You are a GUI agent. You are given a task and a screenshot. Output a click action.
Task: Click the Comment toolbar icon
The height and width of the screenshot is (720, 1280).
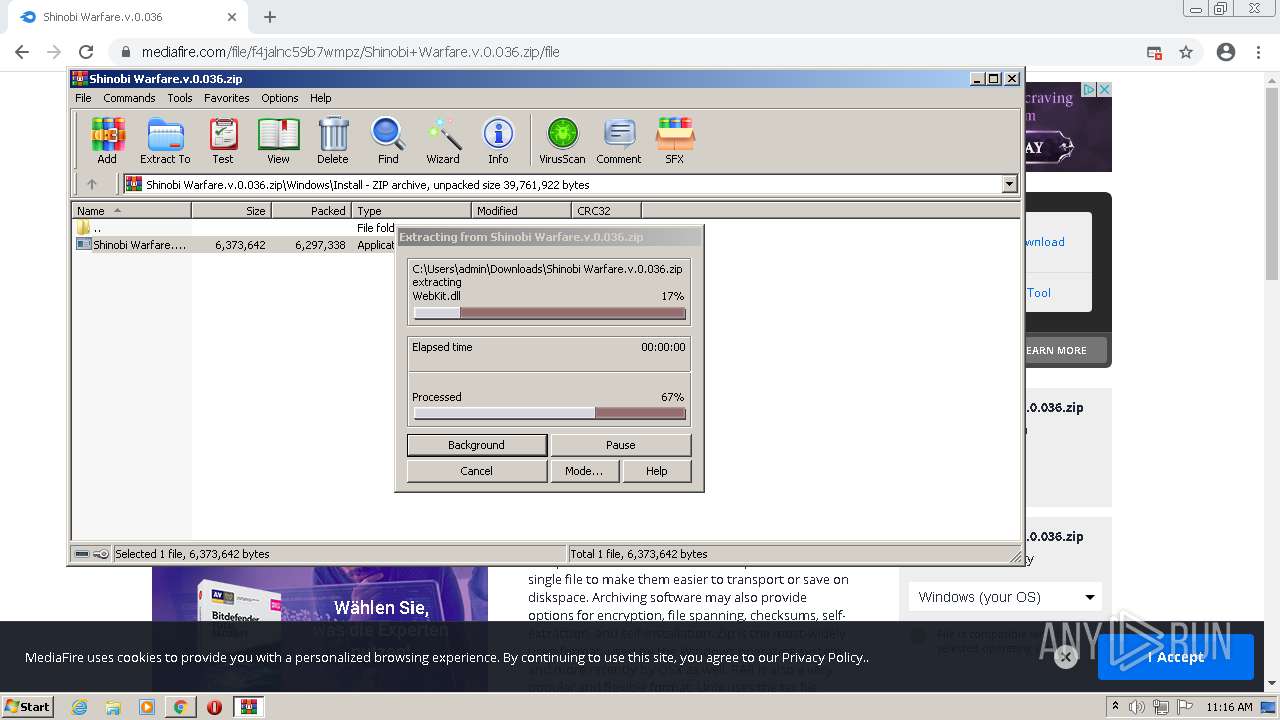[619, 140]
